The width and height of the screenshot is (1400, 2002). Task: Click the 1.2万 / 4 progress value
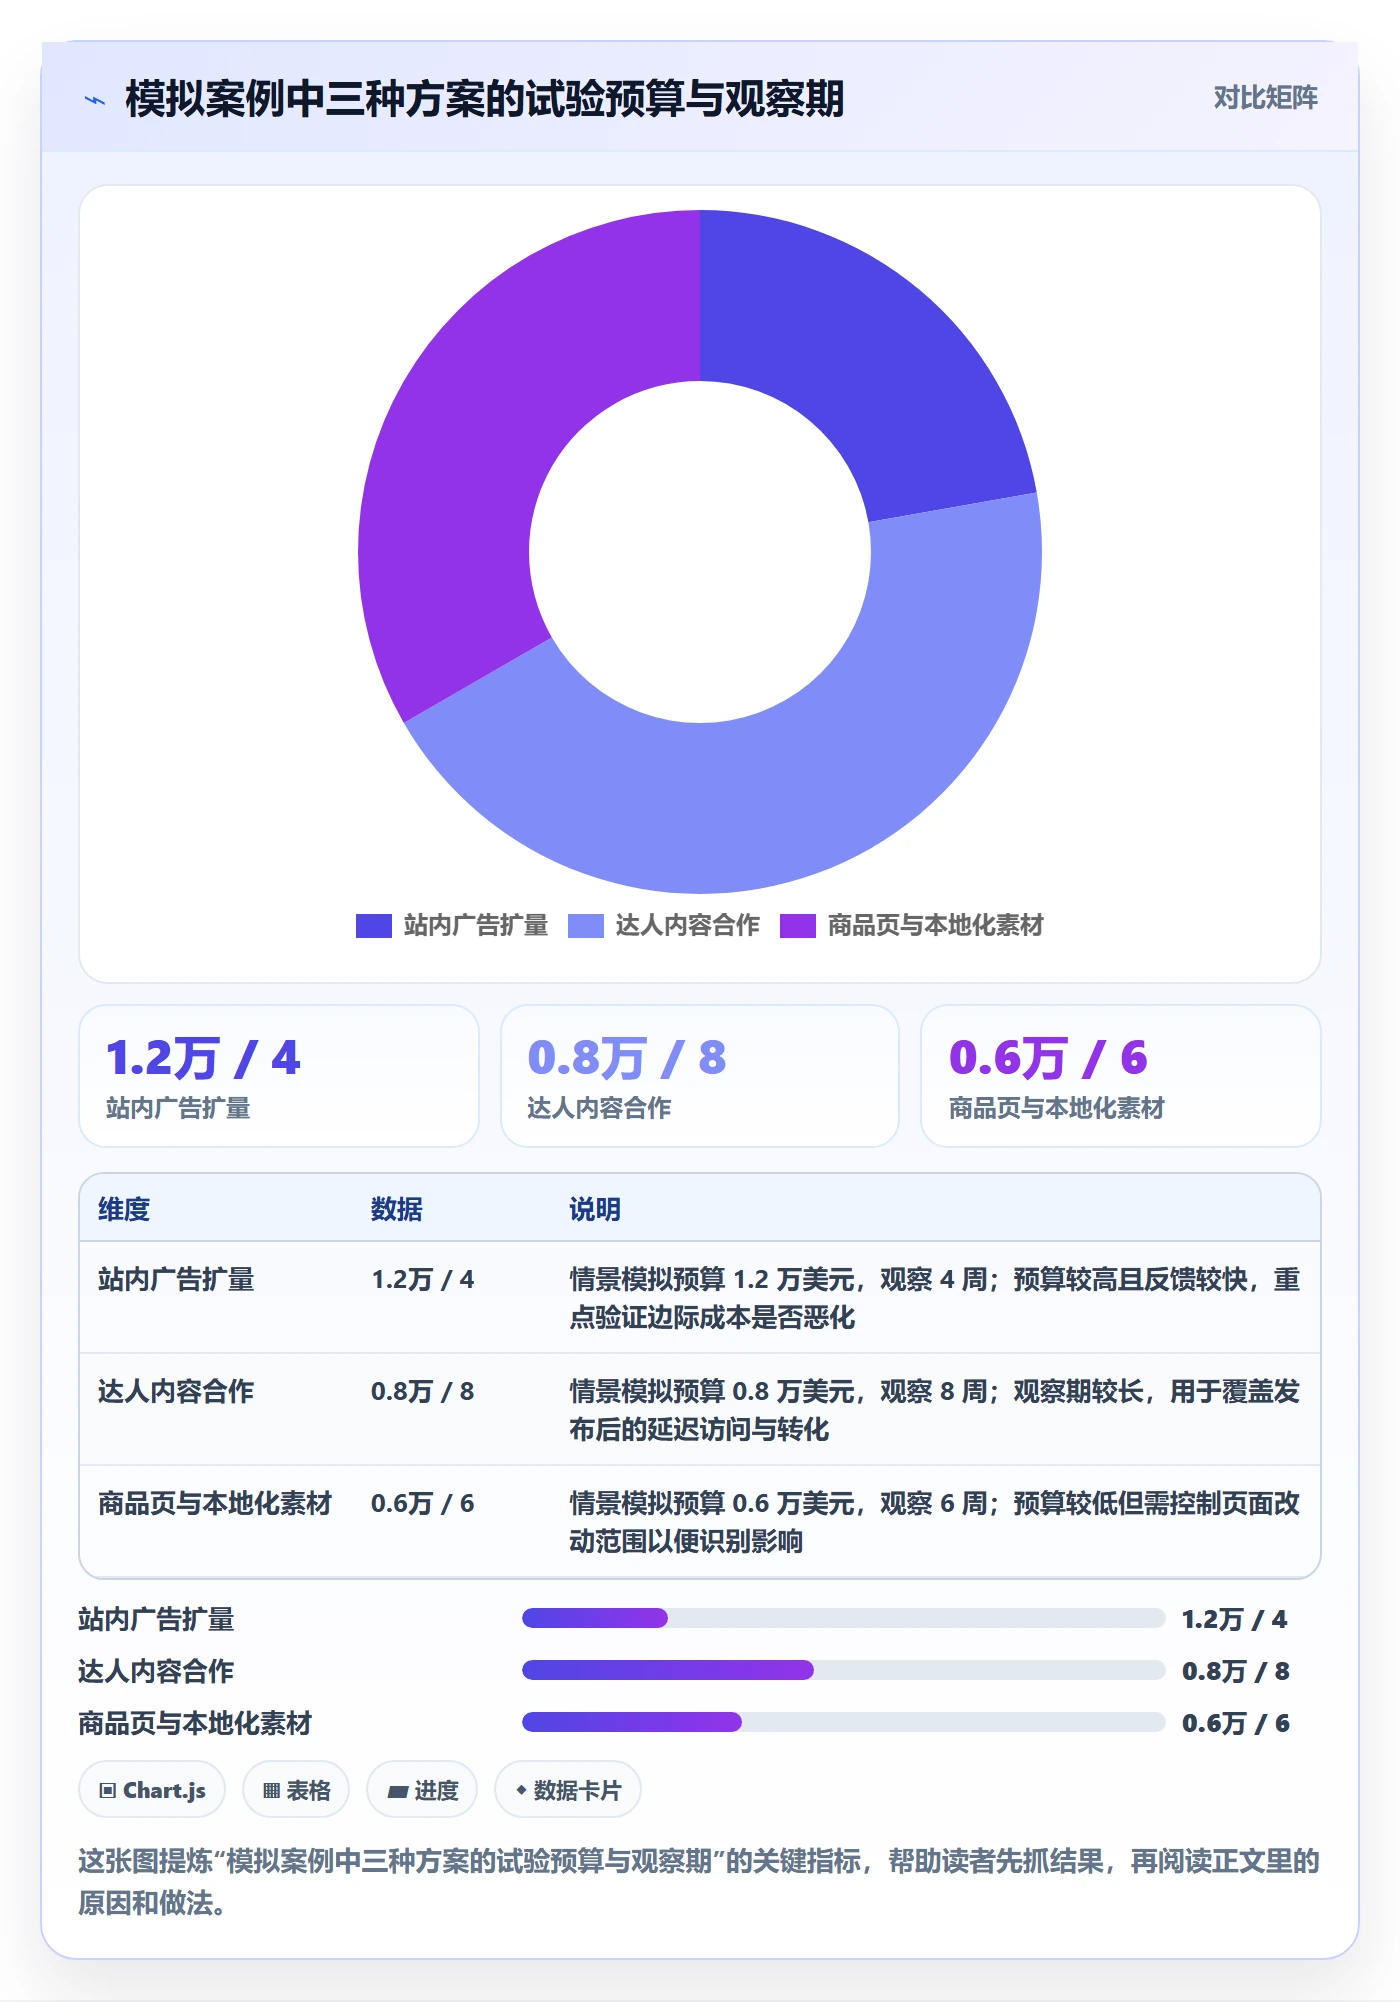point(1235,1619)
